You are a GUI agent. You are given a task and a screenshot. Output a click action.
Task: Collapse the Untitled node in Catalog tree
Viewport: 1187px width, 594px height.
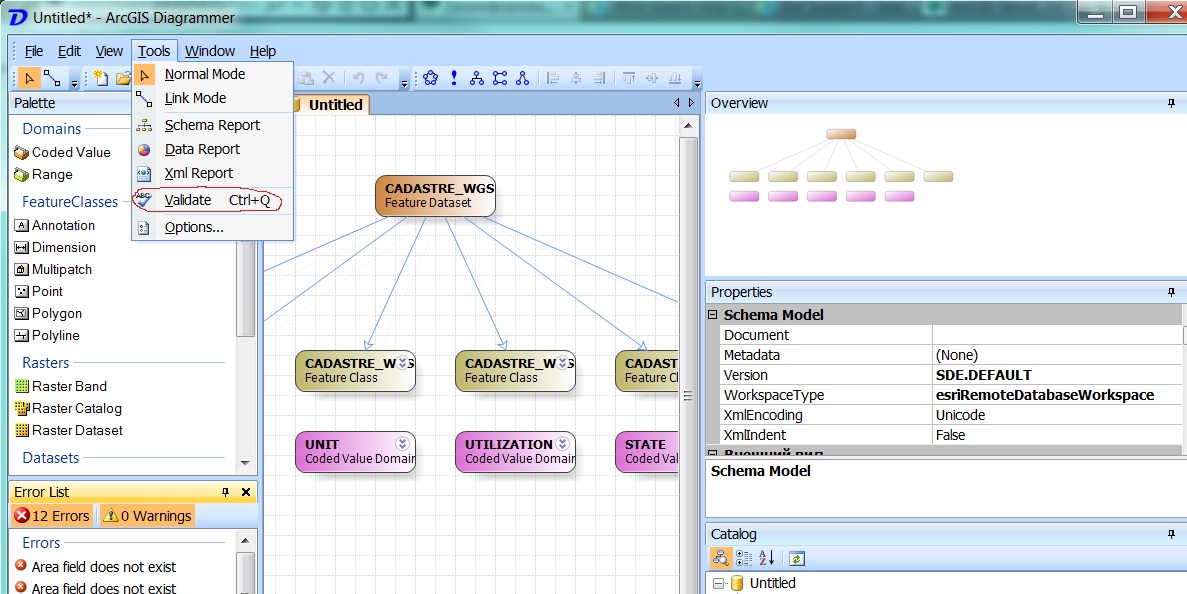click(718, 583)
